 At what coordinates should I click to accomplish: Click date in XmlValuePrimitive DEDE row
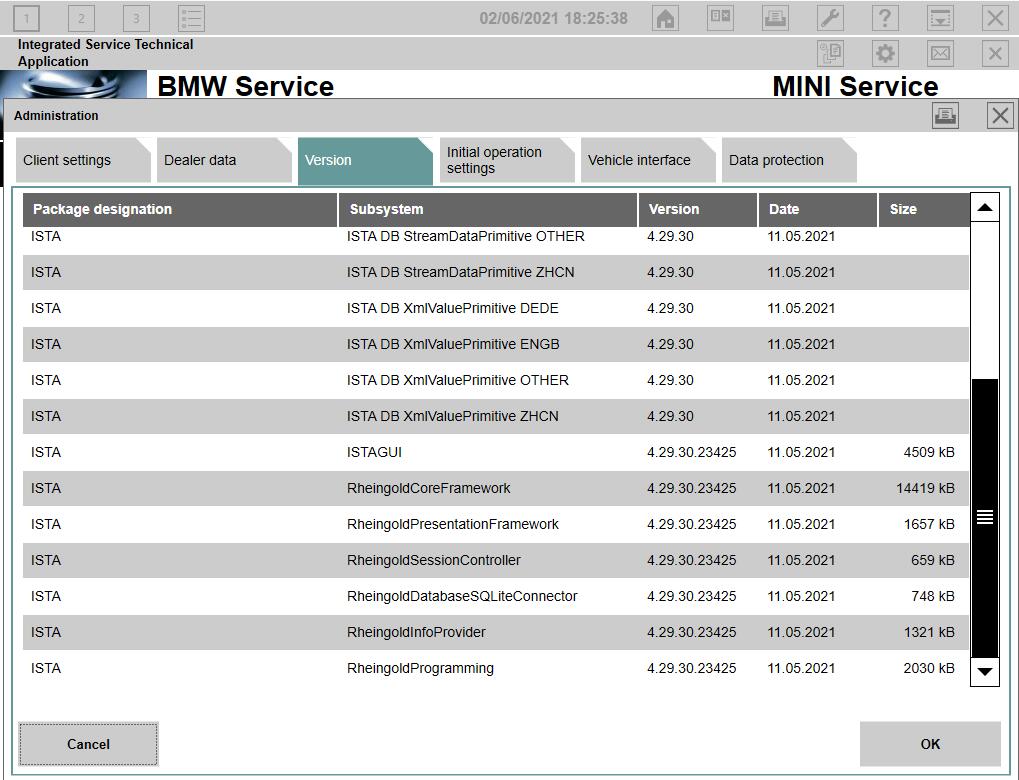click(x=801, y=309)
